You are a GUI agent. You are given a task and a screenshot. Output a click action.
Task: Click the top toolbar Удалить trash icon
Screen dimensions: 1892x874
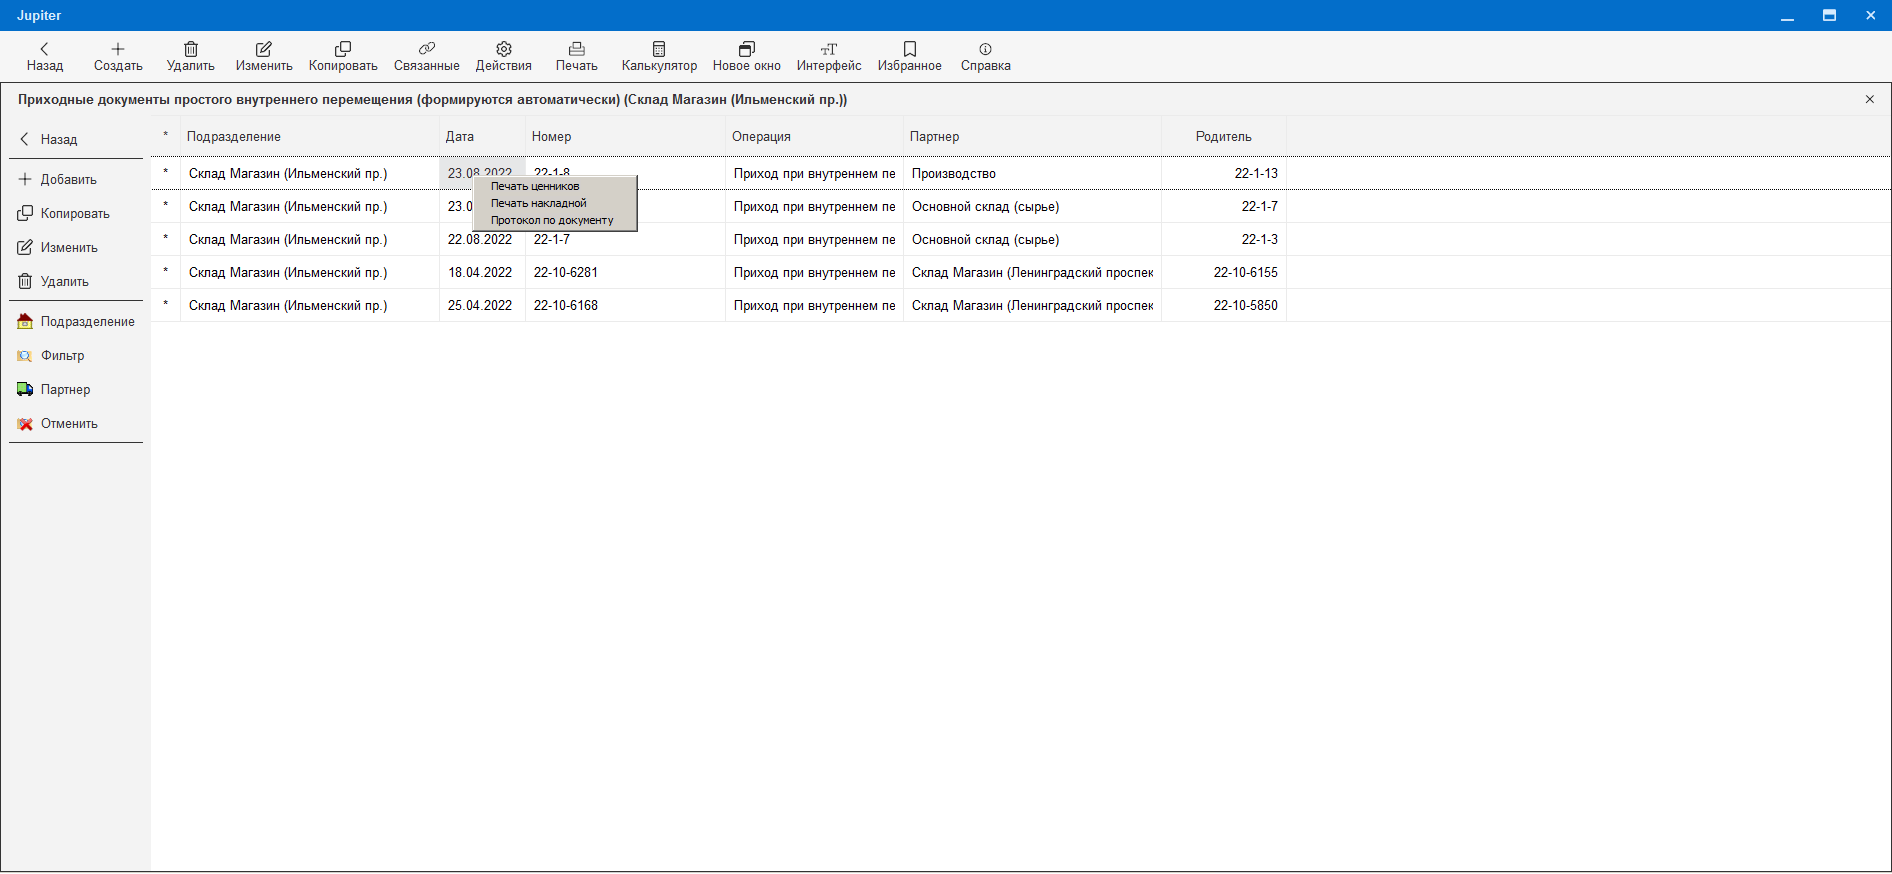point(191,49)
